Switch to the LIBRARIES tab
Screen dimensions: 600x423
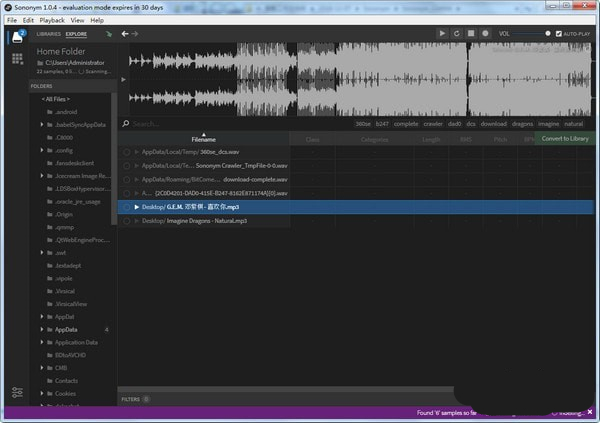point(48,34)
